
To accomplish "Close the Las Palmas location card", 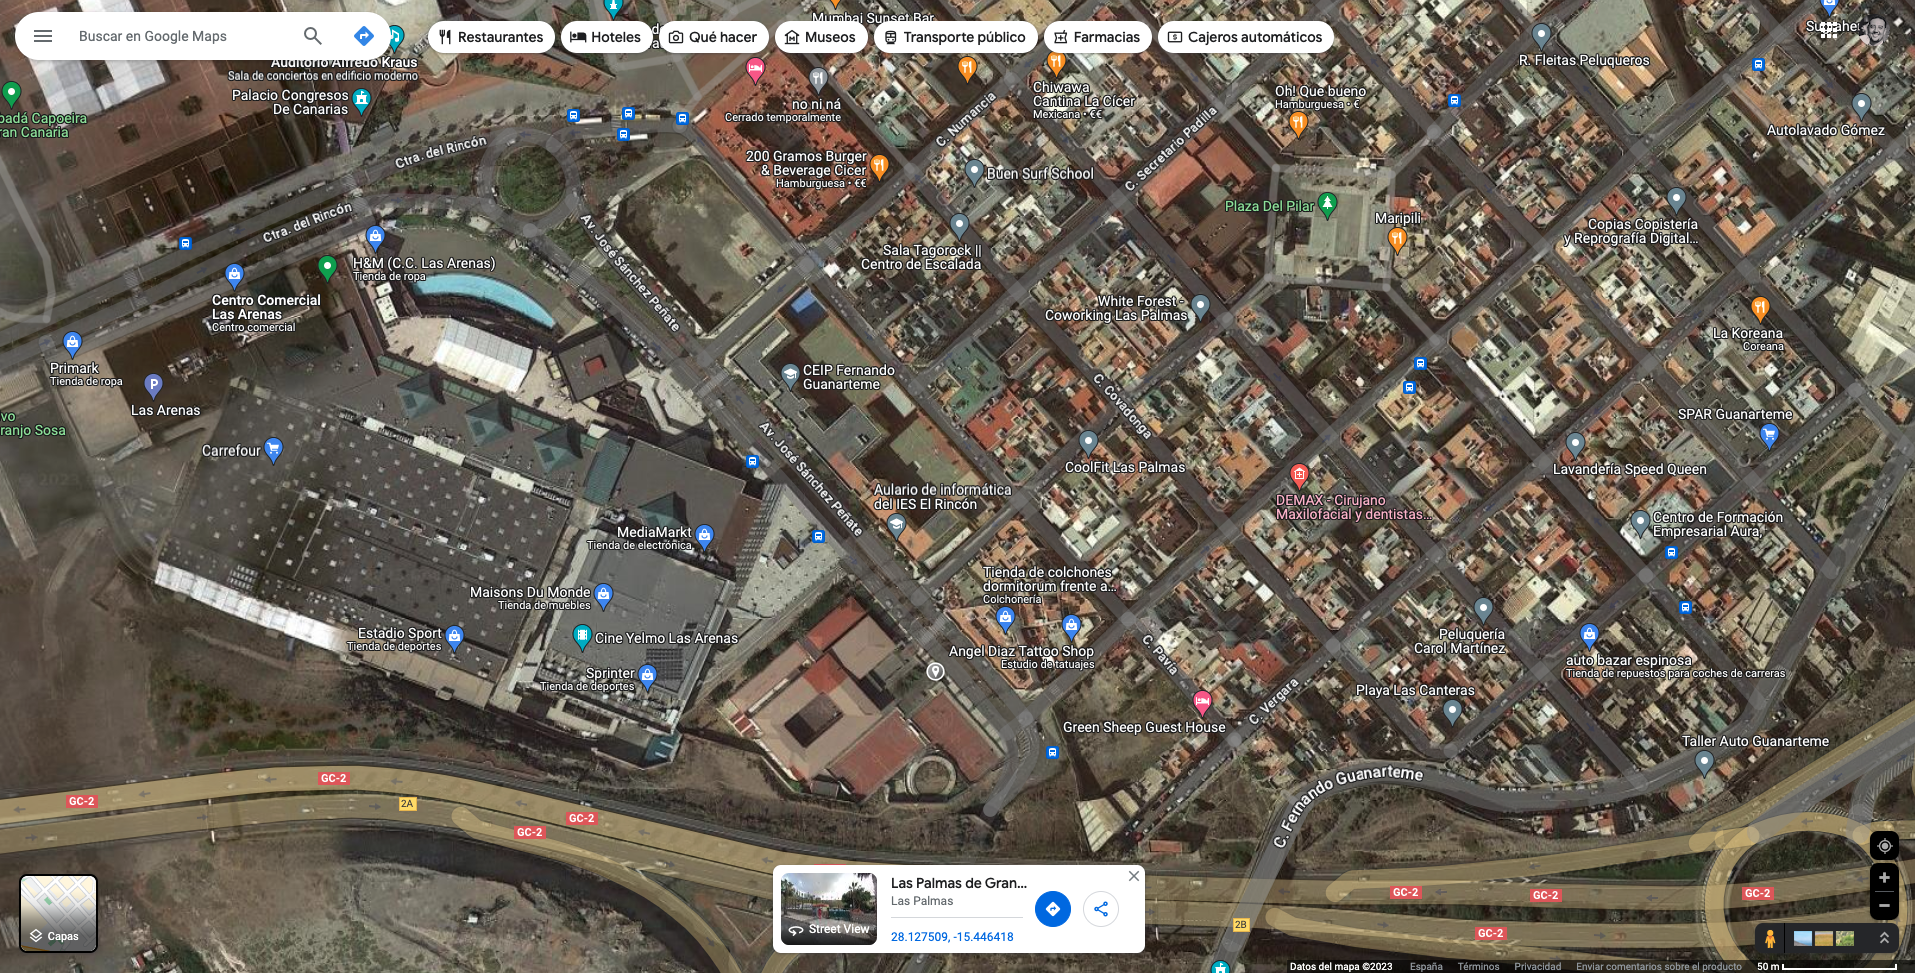I will (1134, 876).
